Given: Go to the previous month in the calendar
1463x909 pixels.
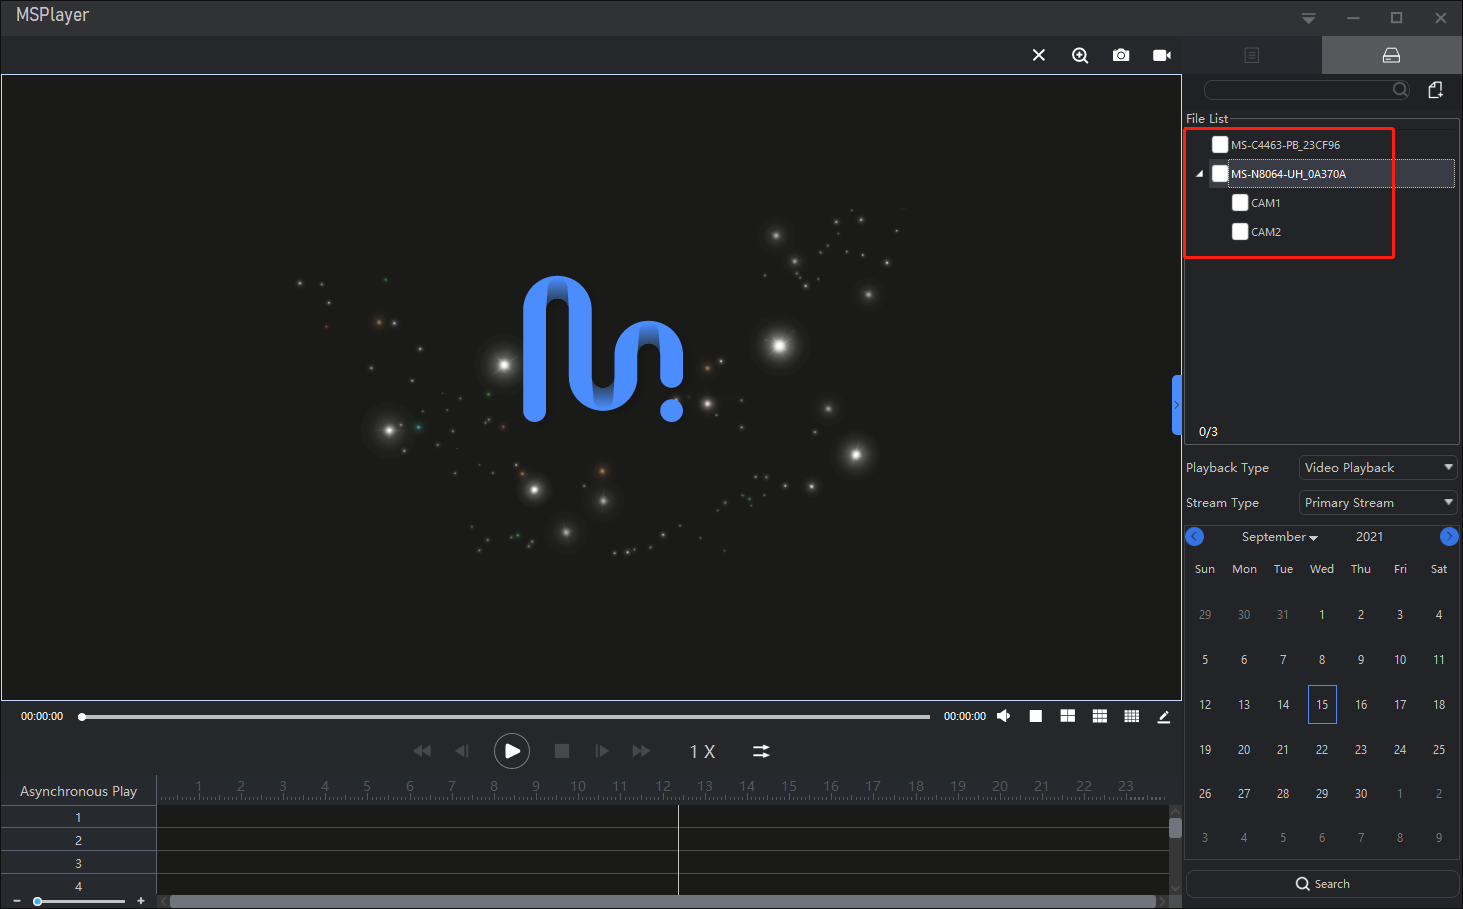Looking at the screenshot, I should point(1195,537).
